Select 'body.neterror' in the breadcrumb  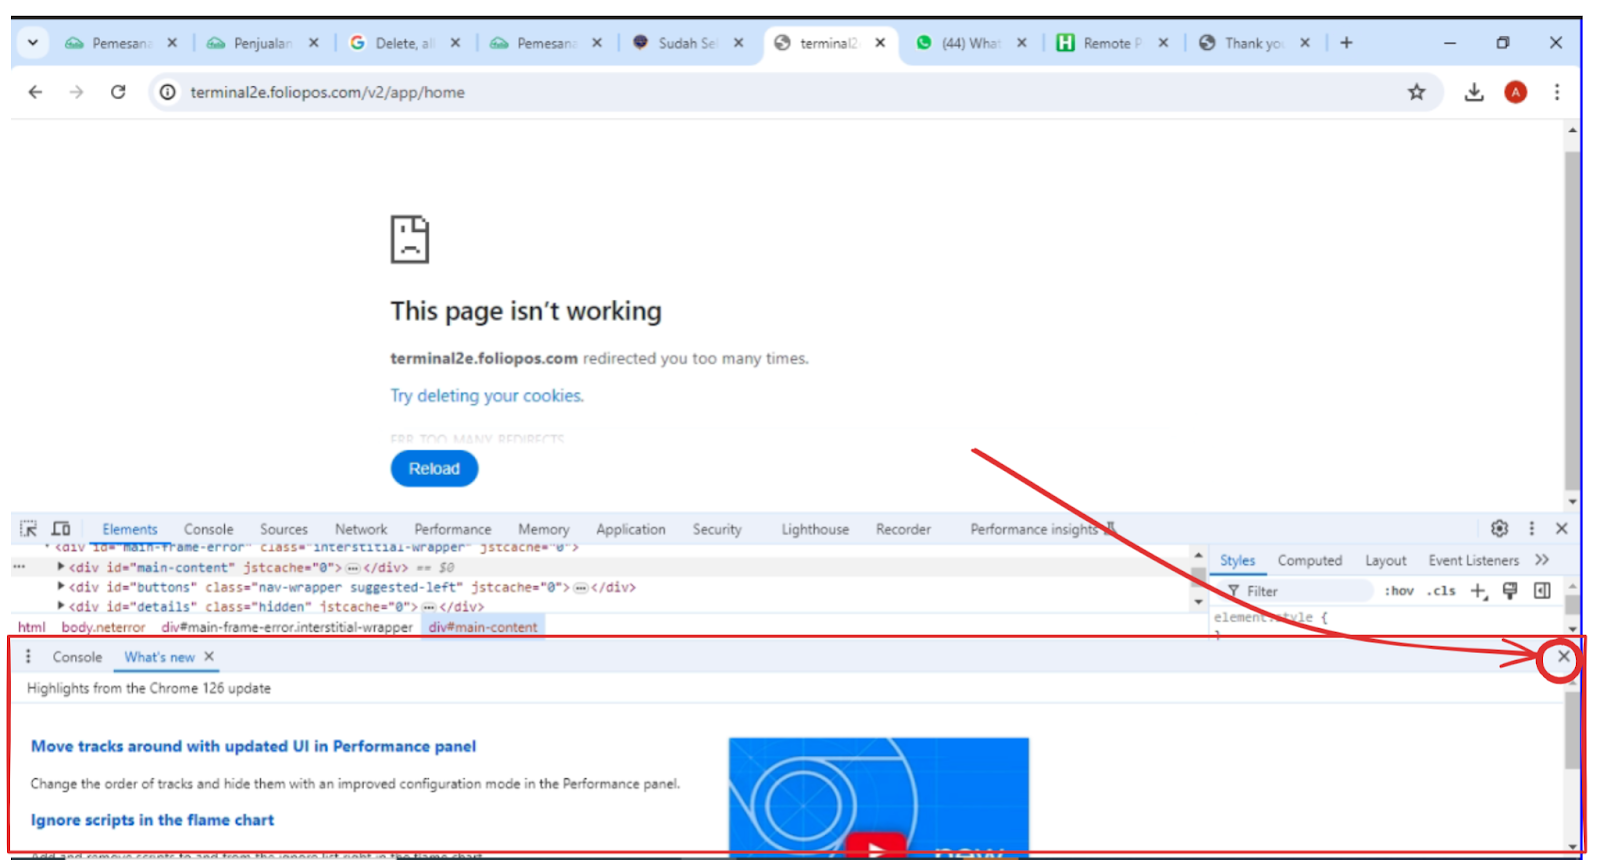coord(103,627)
